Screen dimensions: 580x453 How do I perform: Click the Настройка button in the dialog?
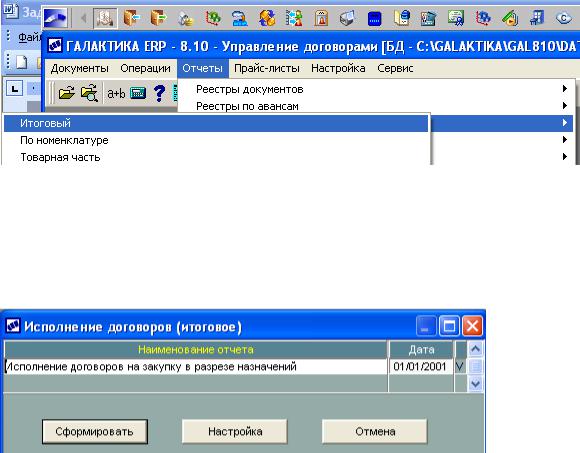pyautogui.click(x=235, y=432)
